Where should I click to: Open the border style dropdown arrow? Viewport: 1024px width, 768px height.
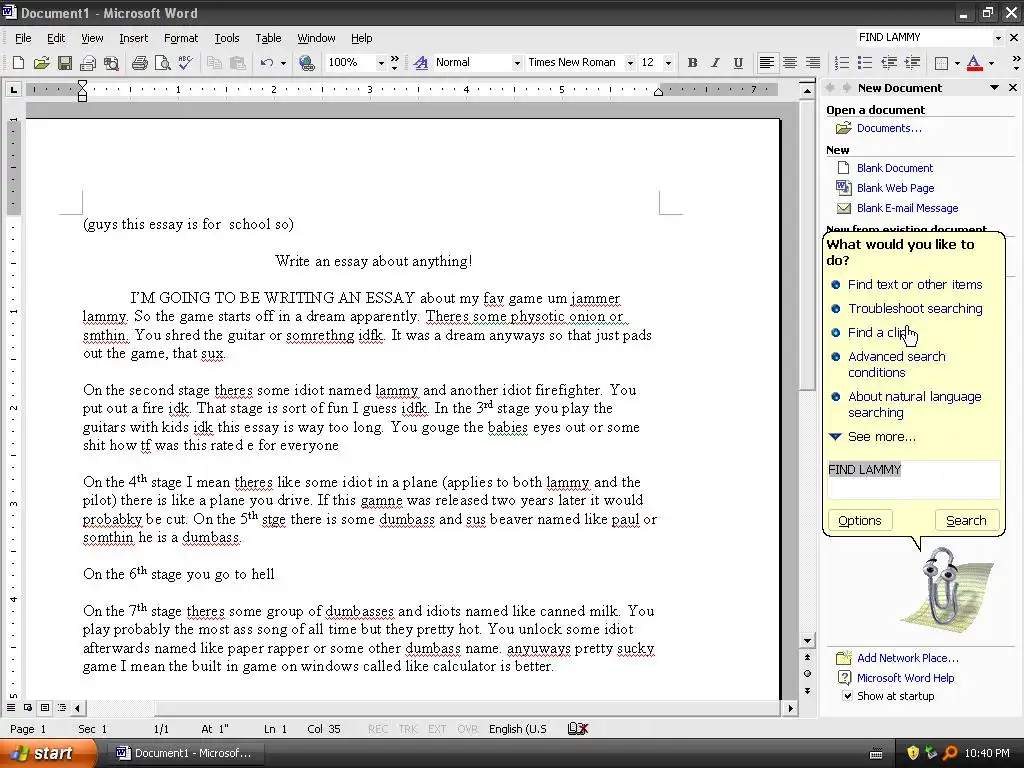click(x=957, y=63)
